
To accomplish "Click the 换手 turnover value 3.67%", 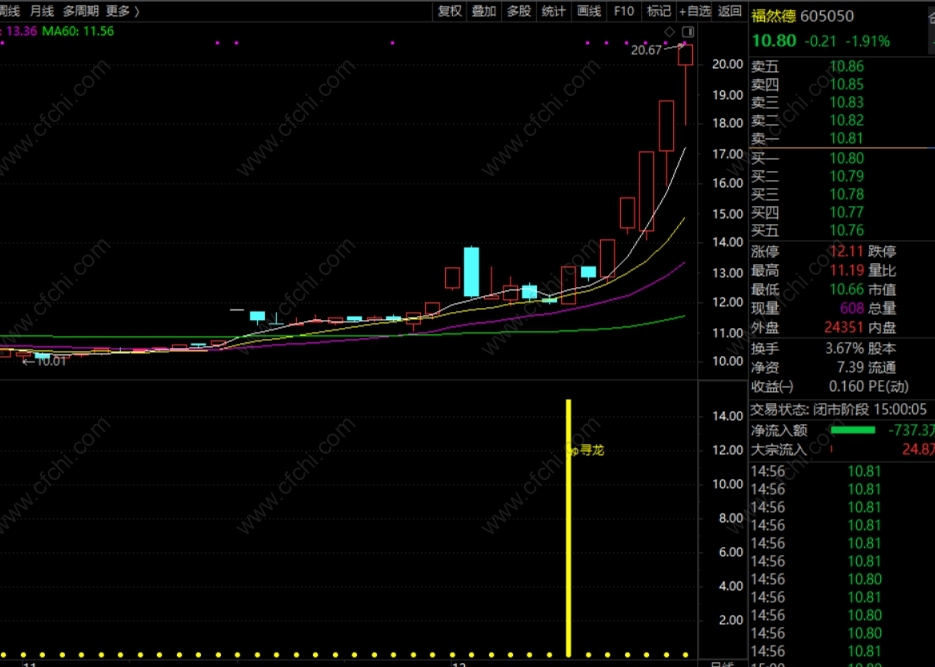I will [x=844, y=348].
